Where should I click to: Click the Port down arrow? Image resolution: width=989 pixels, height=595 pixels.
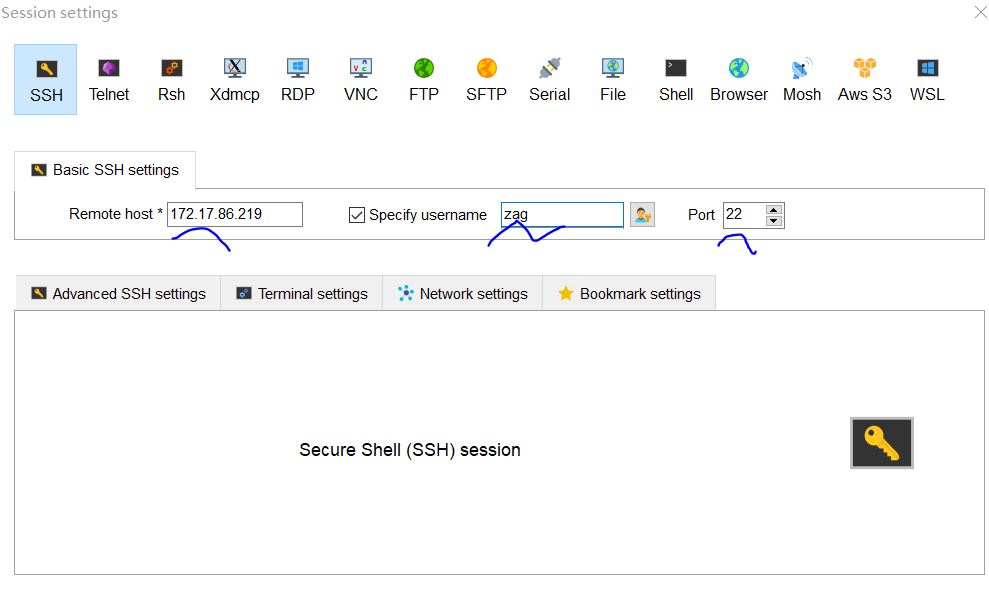click(x=775, y=220)
